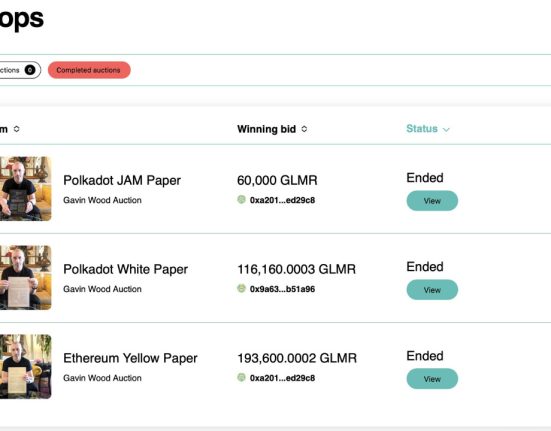Click the Ended status for JAM Paper
Viewport: 551px width, 431px height.
[425, 178]
